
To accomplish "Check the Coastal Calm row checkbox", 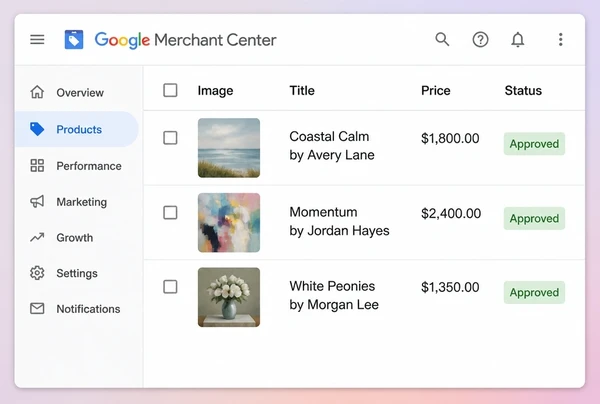I will pyautogui.click(x=170, y=138).
